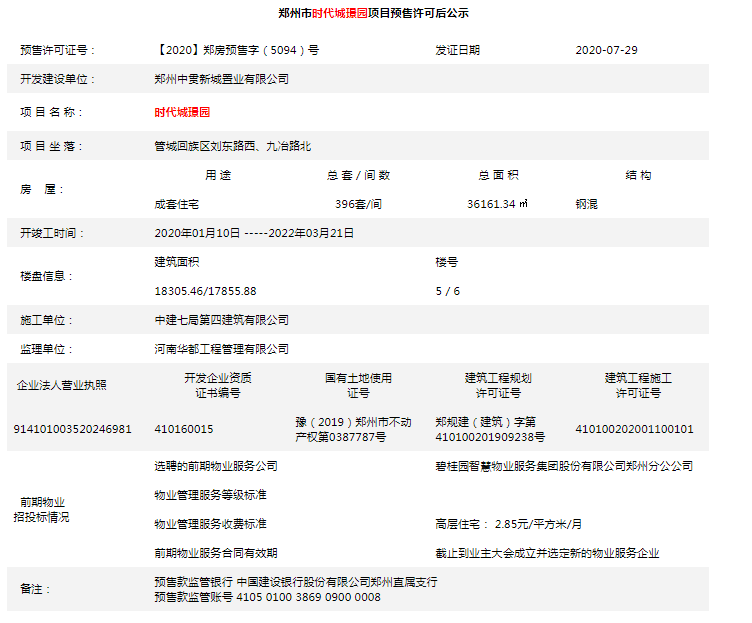Click 物业管理服务收费标准 label
This screenshot has width=752, height=623.
(210, 524)
